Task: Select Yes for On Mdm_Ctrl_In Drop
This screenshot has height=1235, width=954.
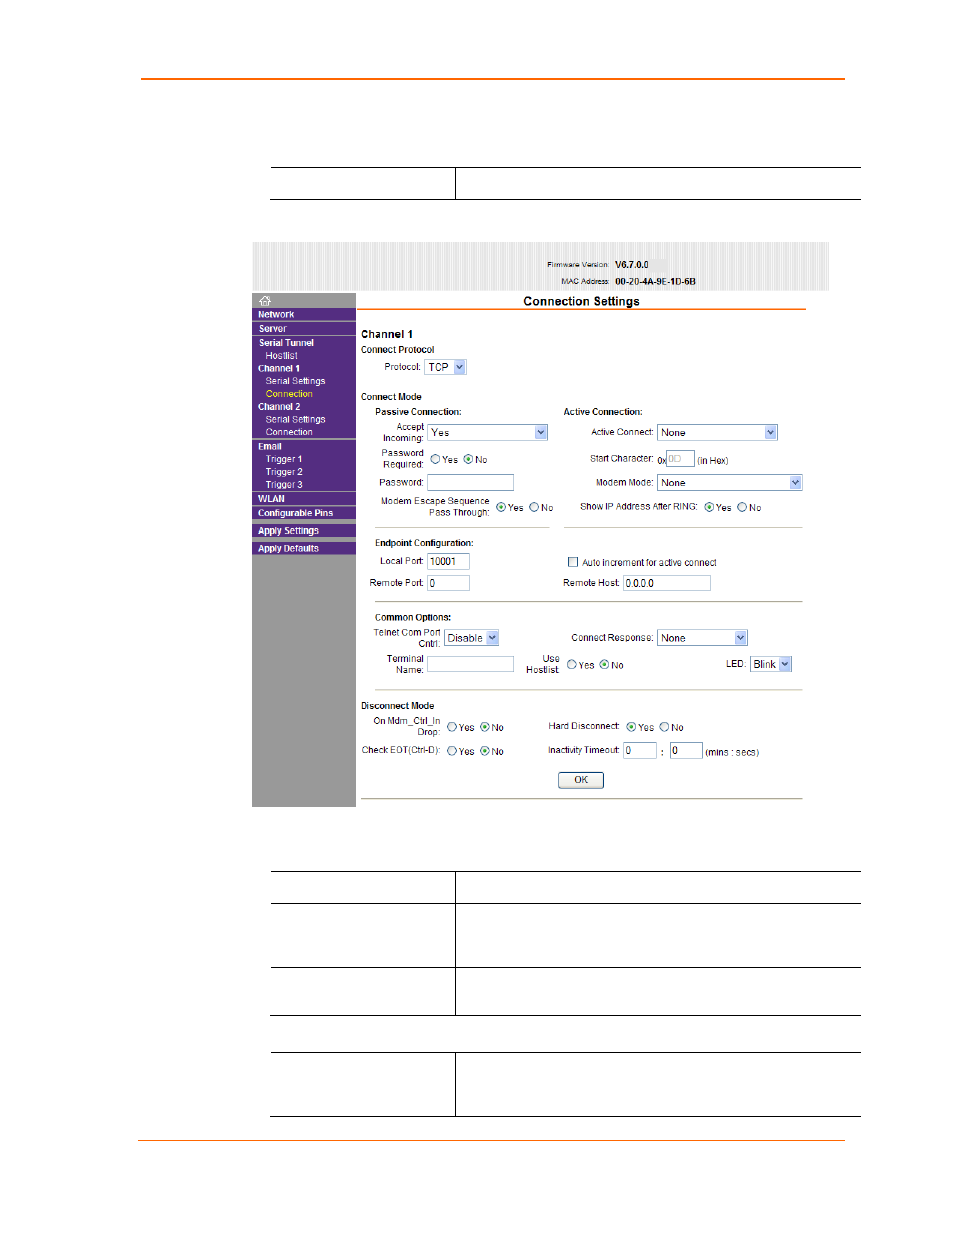Action: tap(452, 728)
